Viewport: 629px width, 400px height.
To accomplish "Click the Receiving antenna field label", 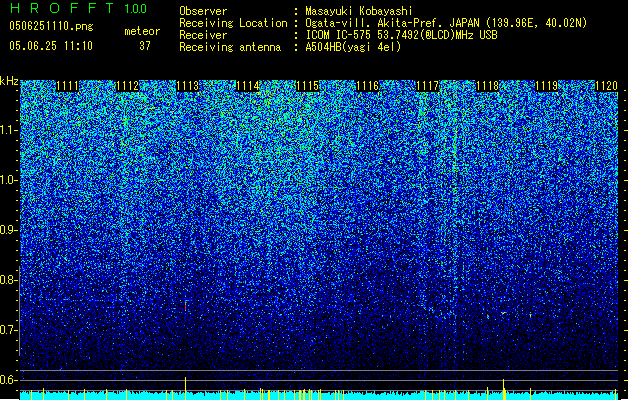I will coord(230,47).
